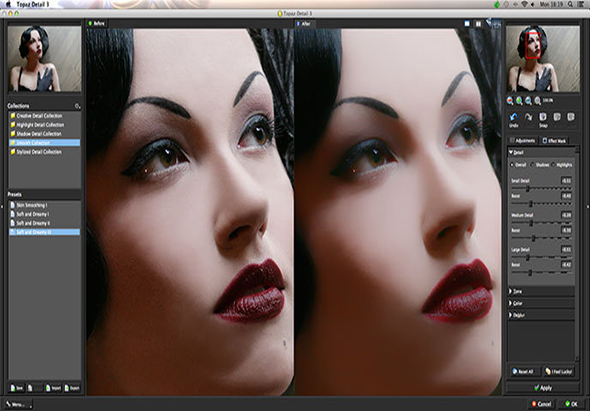
Task: Click the first snapshot icon right of Snap
Action: (x=557, y=117)
